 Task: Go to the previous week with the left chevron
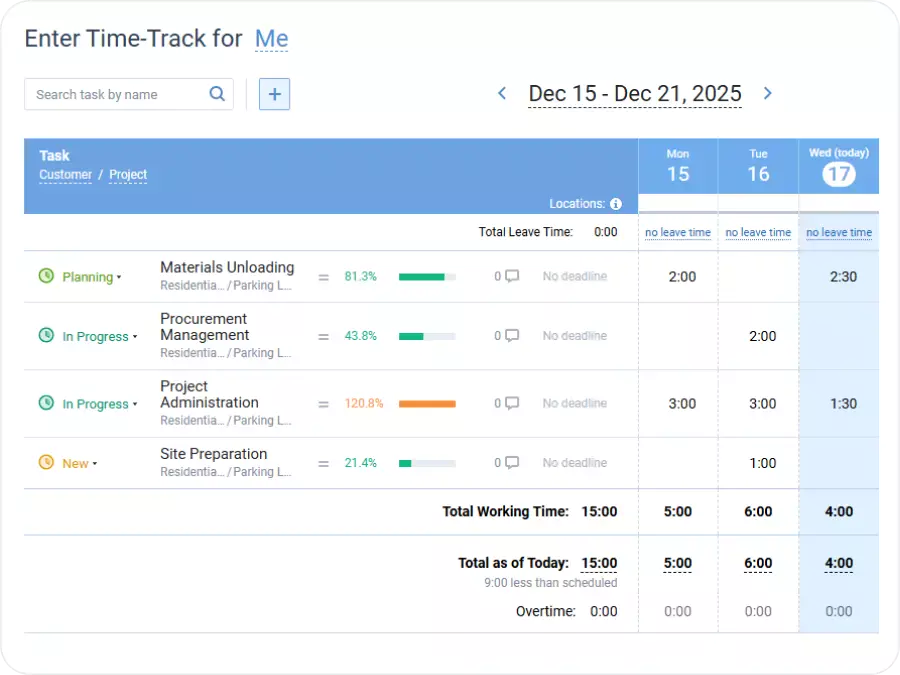click(x=502, y=93)
